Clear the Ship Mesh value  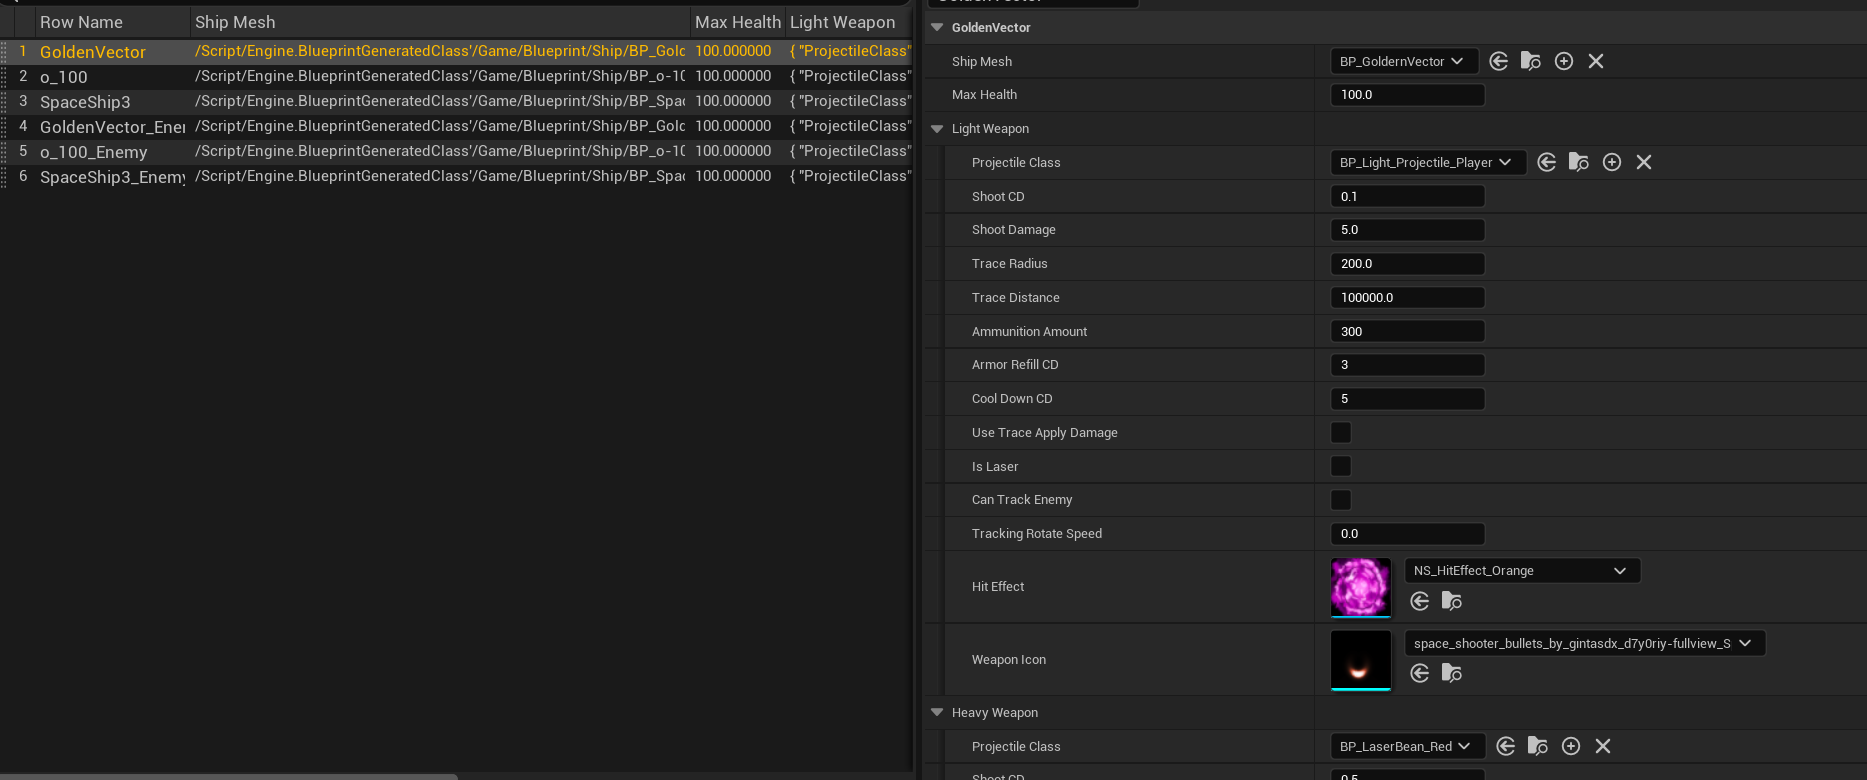(x=1596, y=62)
